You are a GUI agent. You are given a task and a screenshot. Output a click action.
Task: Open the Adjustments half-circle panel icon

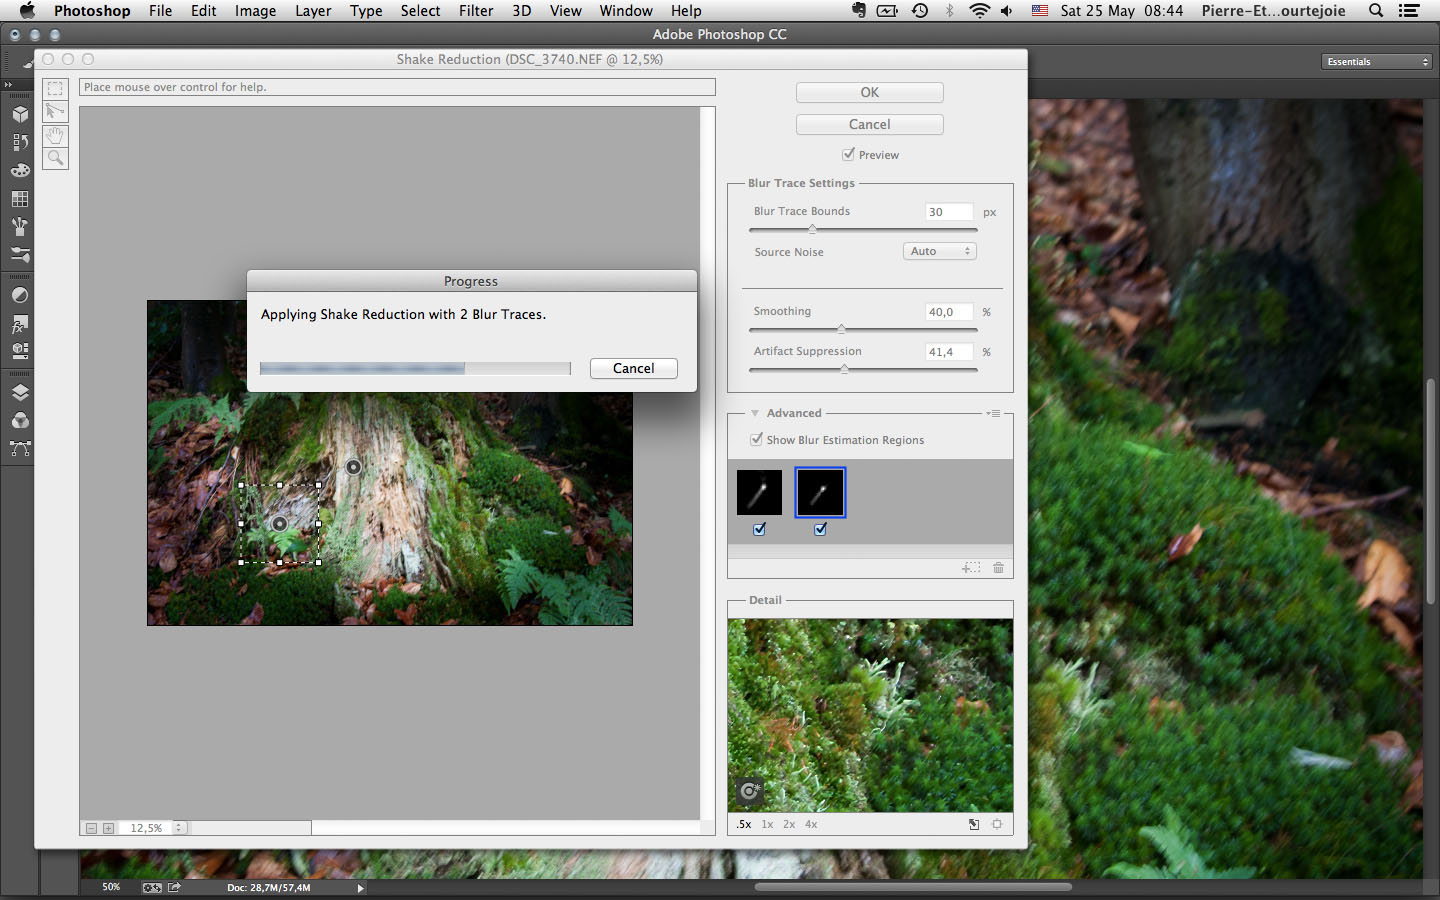click(x=20, y=295)
